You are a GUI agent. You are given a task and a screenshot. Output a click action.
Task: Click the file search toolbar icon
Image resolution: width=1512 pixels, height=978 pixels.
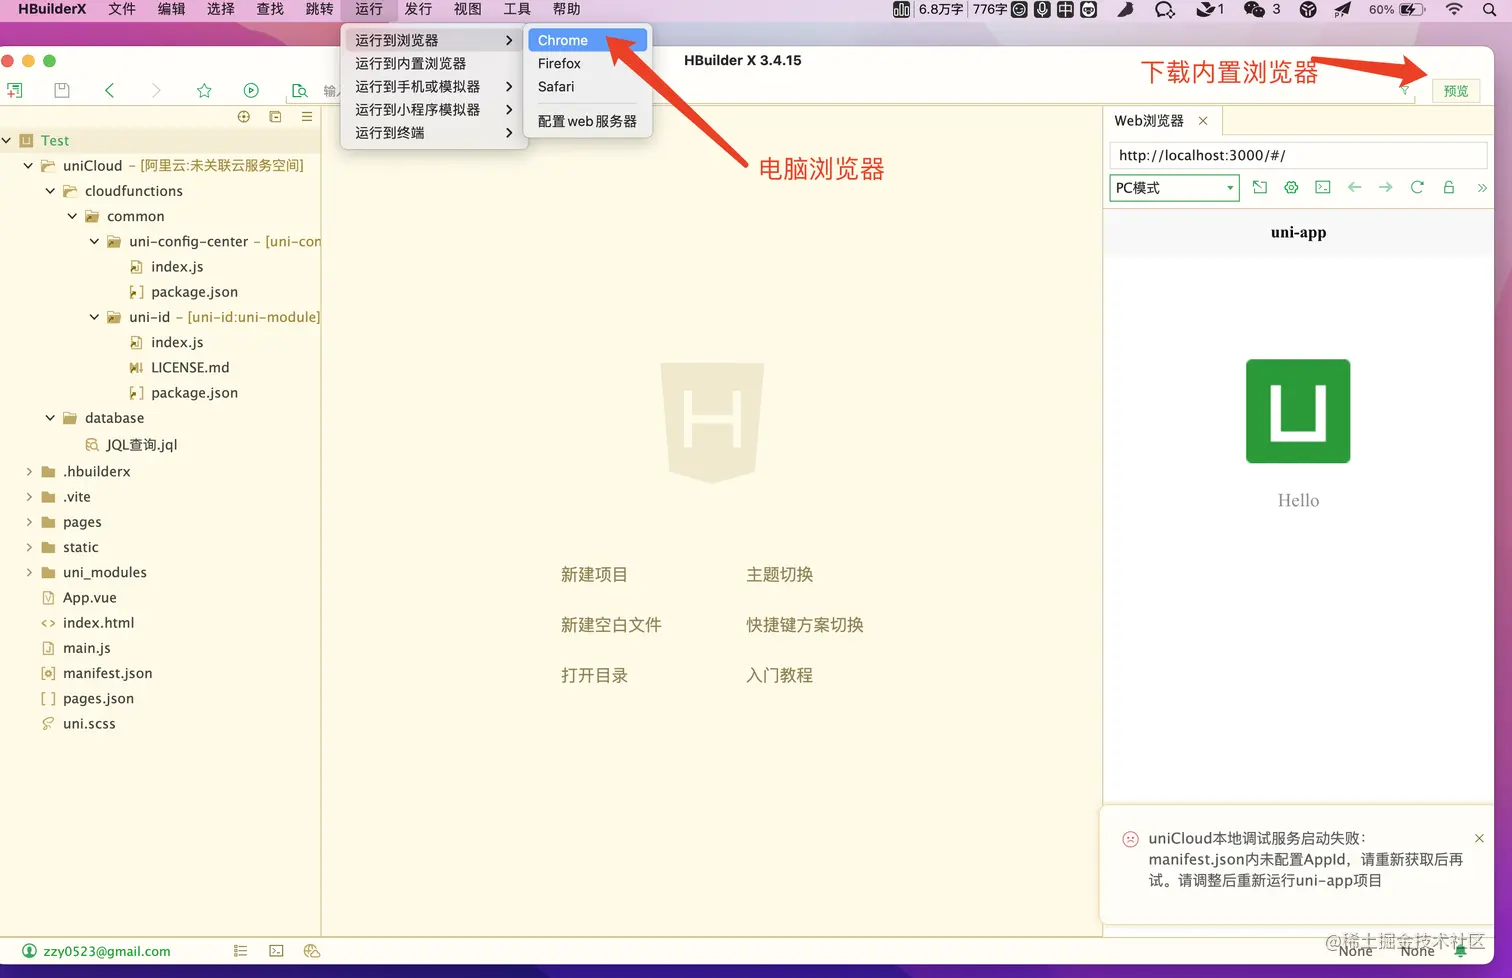click(x=299, y=90)
